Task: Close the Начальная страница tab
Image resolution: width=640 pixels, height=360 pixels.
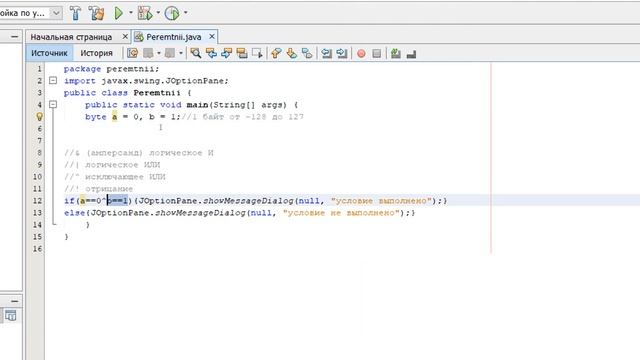Action: pyautogui.click(x=125, y=37)
